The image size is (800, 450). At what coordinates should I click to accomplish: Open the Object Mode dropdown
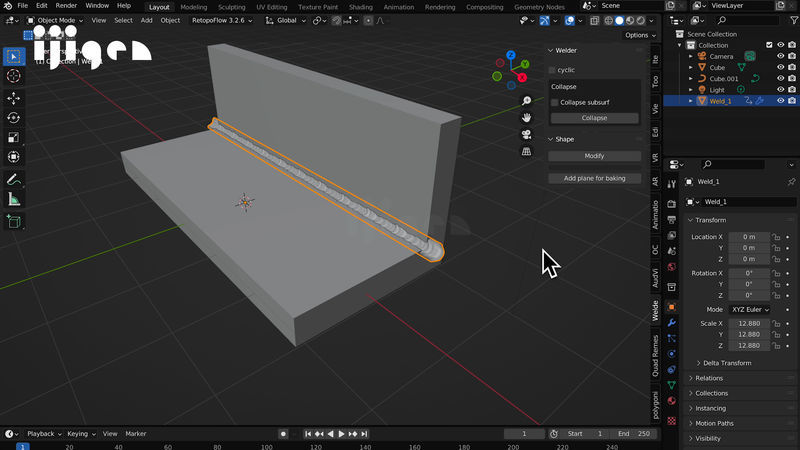[x=55, y=20]
